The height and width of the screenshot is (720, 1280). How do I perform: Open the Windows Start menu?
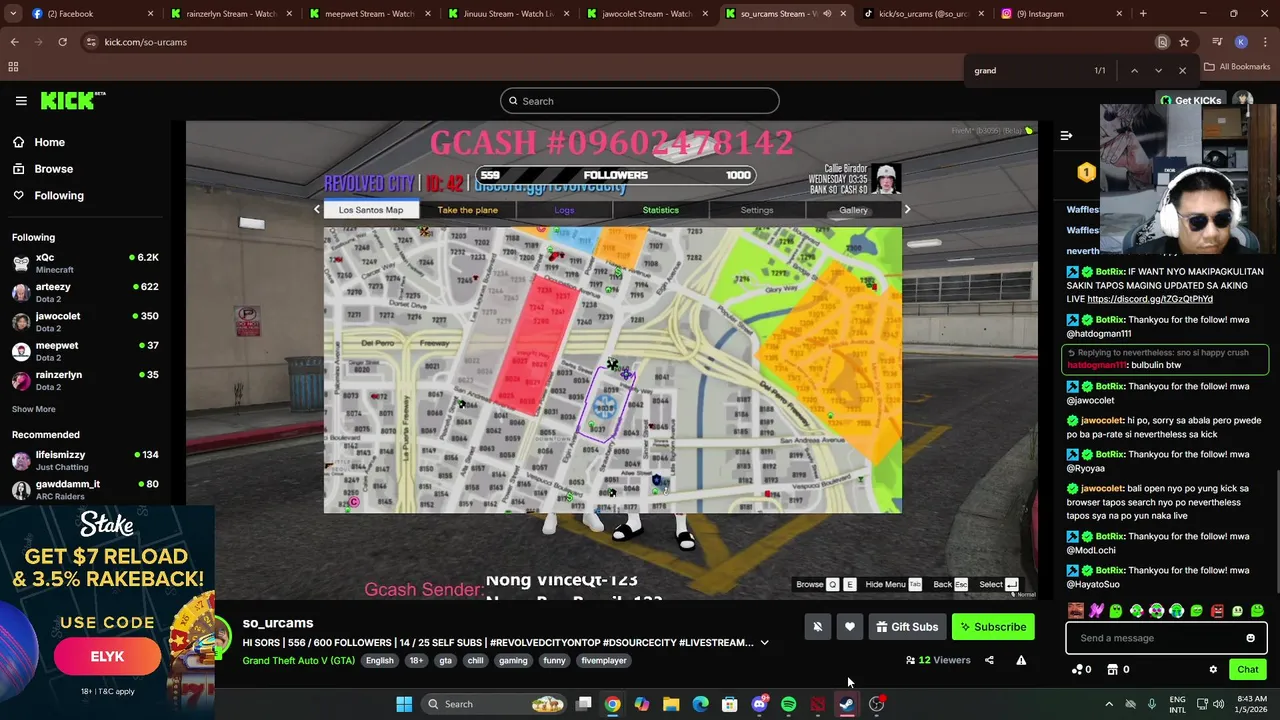click(x=404, y=704)
